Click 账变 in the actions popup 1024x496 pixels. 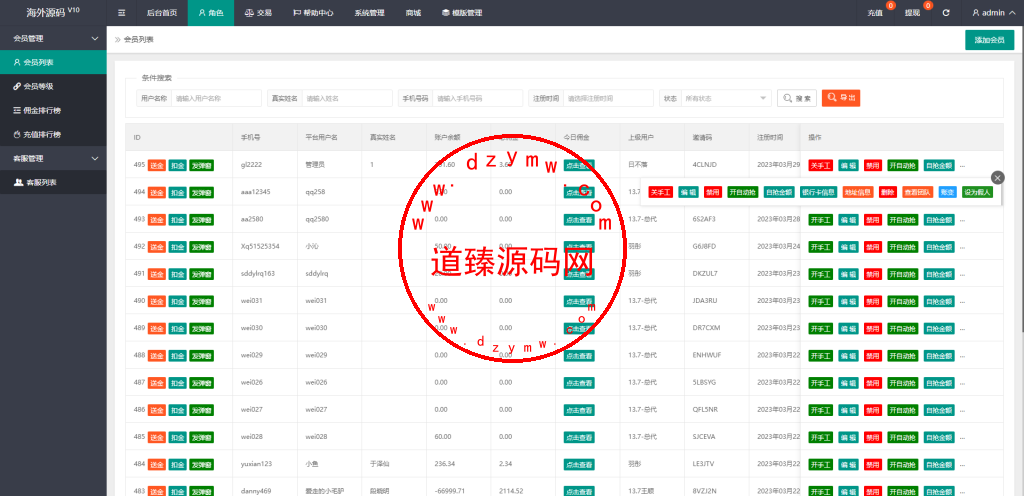[x=948, y=193]
